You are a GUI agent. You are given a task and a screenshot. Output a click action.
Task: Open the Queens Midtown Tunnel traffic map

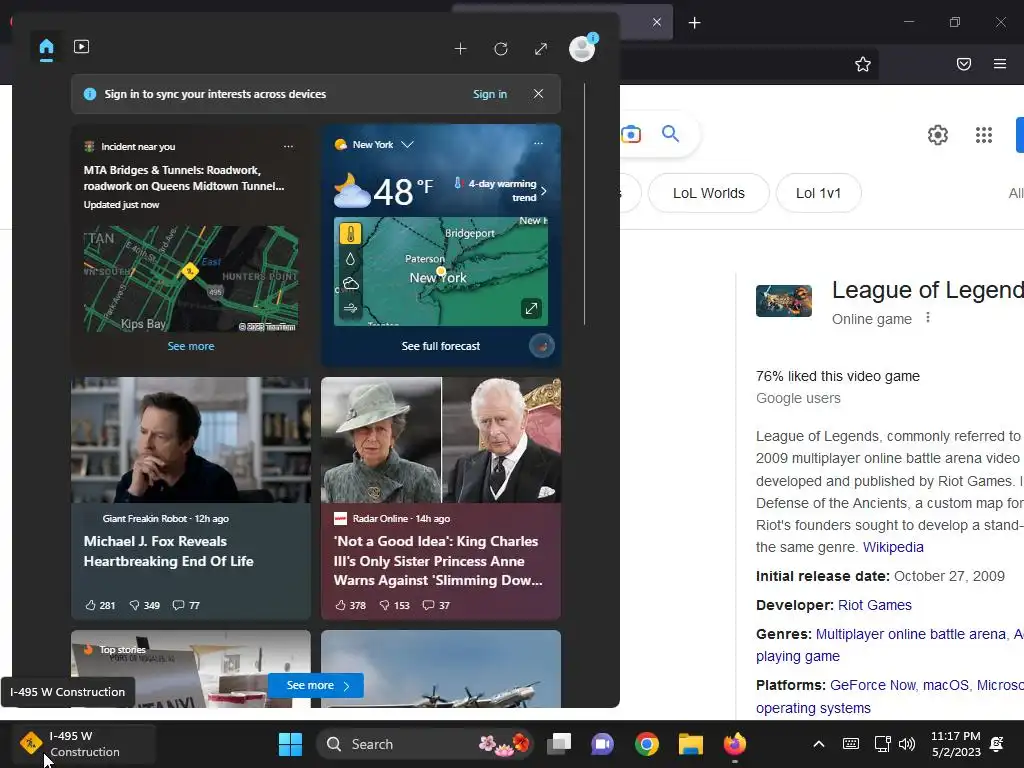[x=191, y=279]
